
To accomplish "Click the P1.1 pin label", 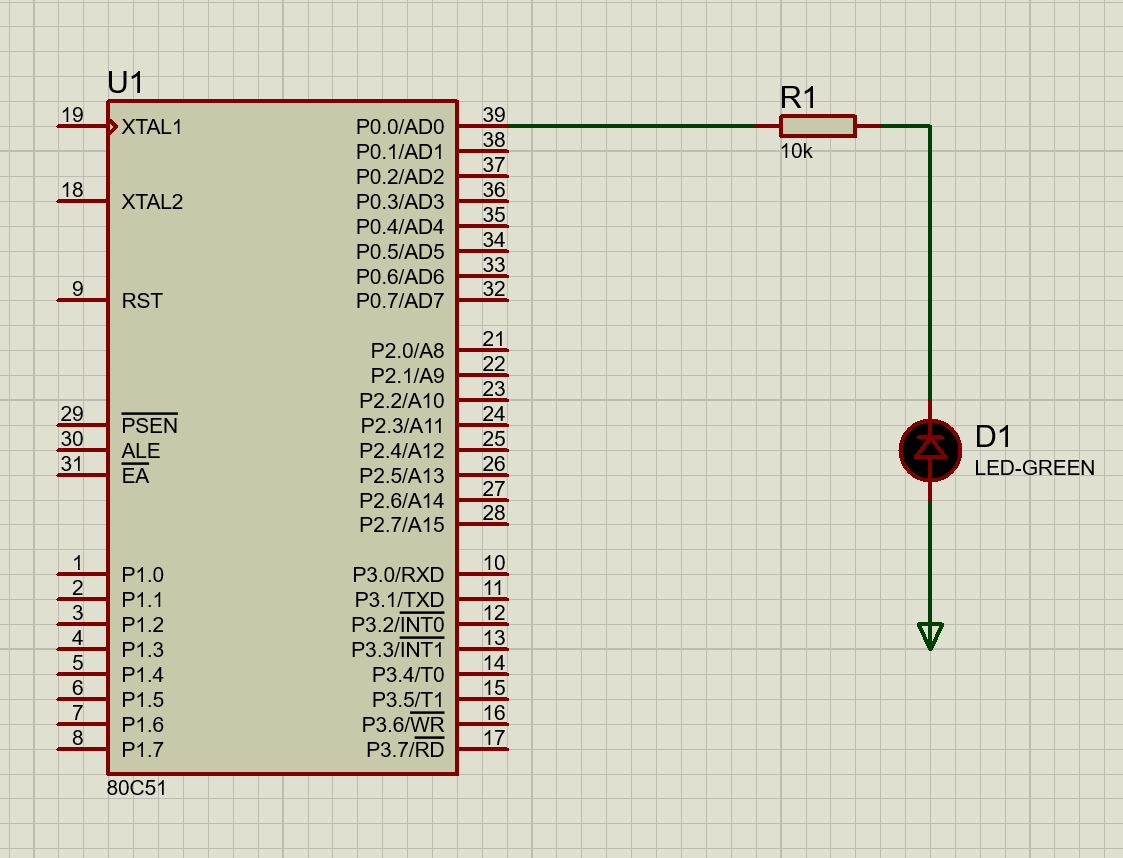I will click(143, 600).
